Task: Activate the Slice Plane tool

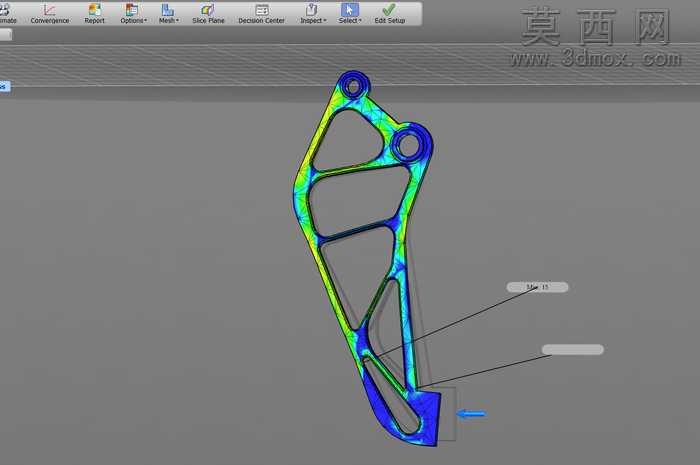Action: coord(208,13)
